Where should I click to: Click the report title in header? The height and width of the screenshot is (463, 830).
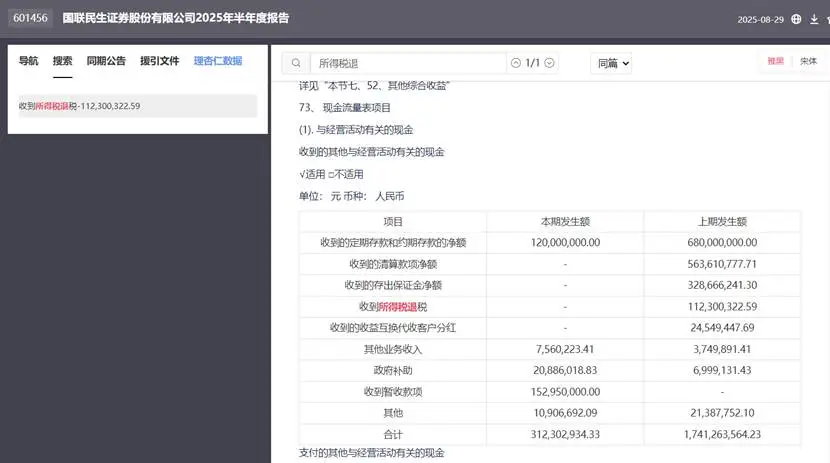point(176,18)
